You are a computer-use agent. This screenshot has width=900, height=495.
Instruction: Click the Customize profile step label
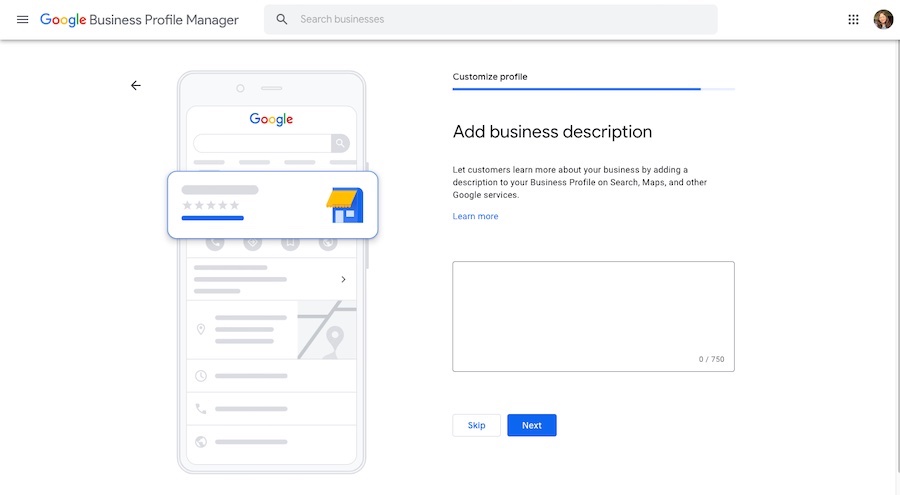pos(490,76)
